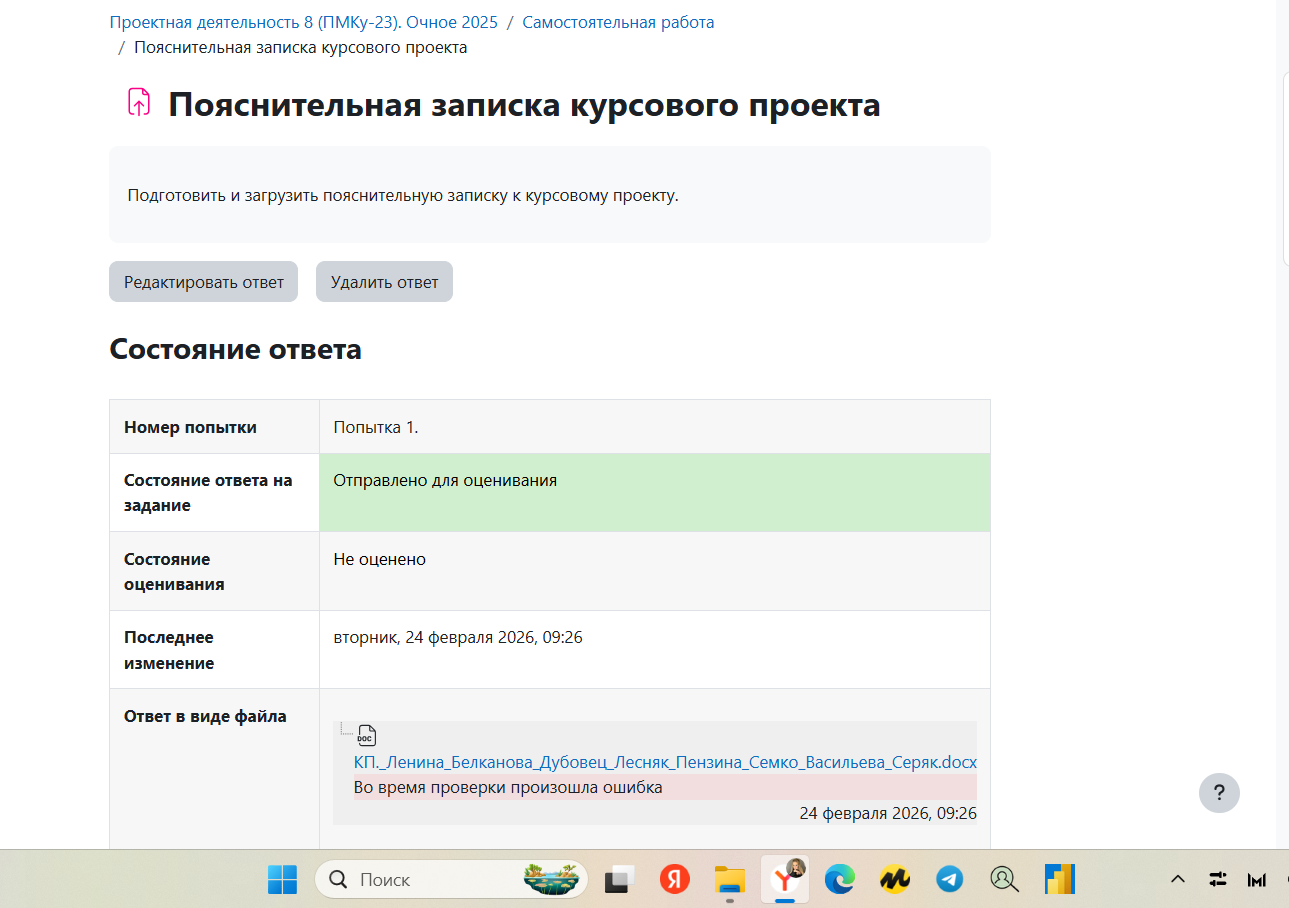
Task: Switch to the active Yandex Browser window
Action: pyautogui.click(x=785, y=877)
